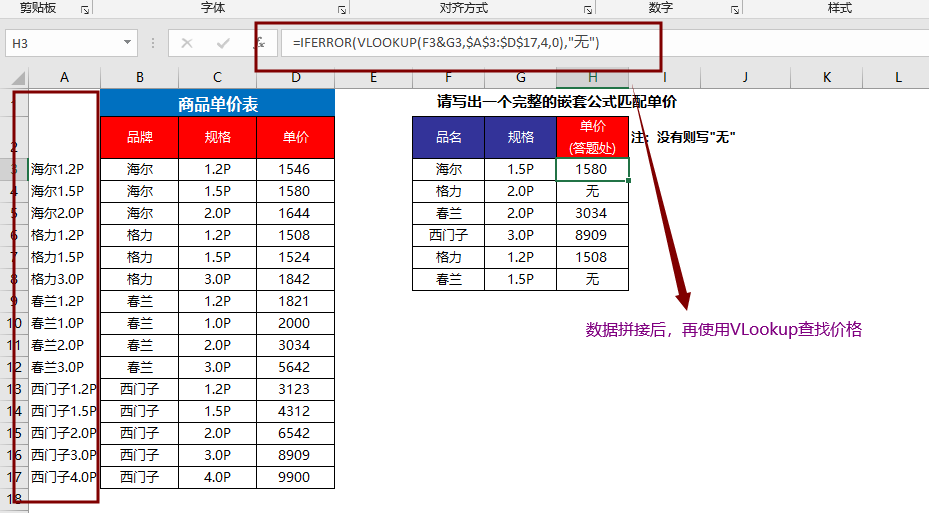Select column L header
929x513 pixels.
pos(898,78)
